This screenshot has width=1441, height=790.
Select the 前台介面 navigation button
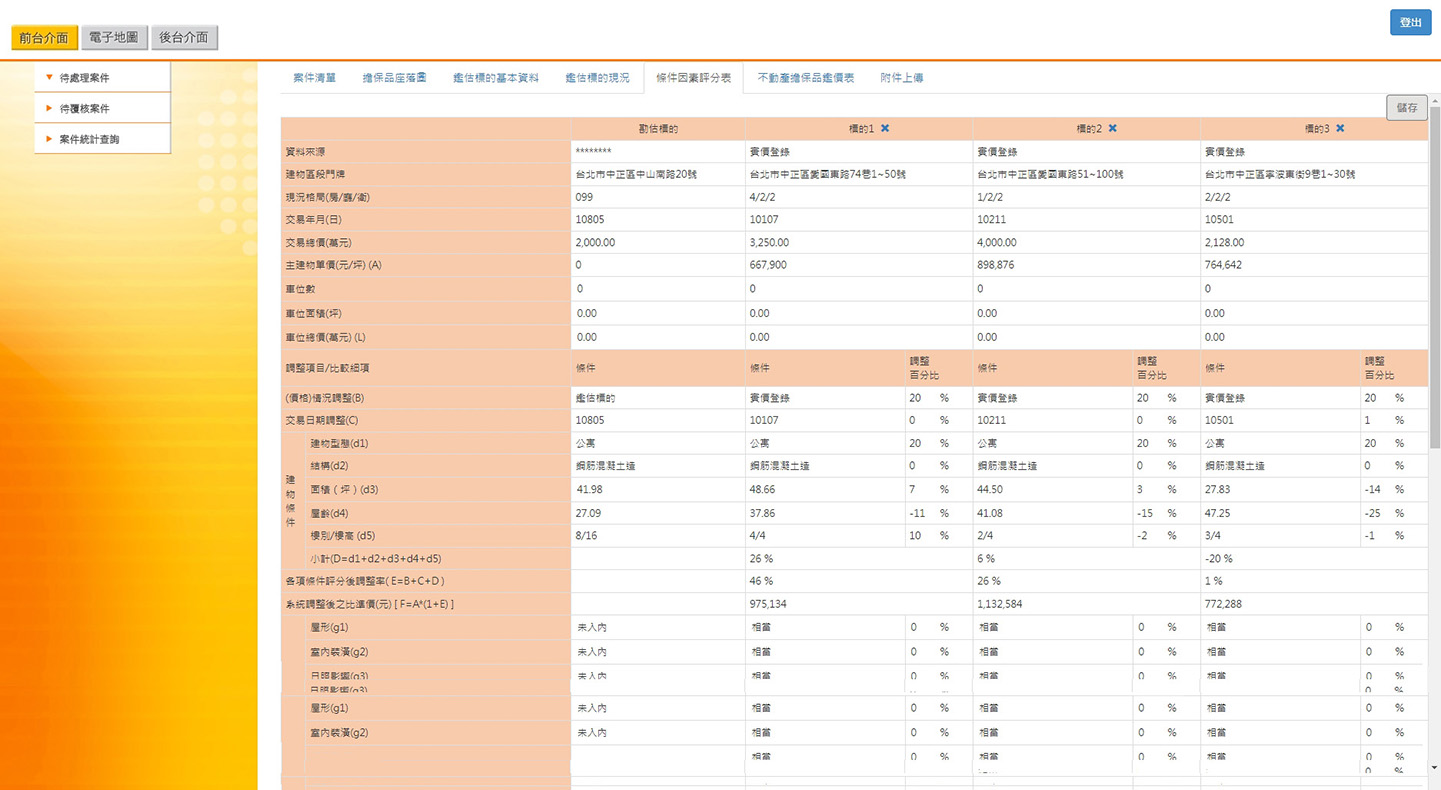[x=44, y=38]
